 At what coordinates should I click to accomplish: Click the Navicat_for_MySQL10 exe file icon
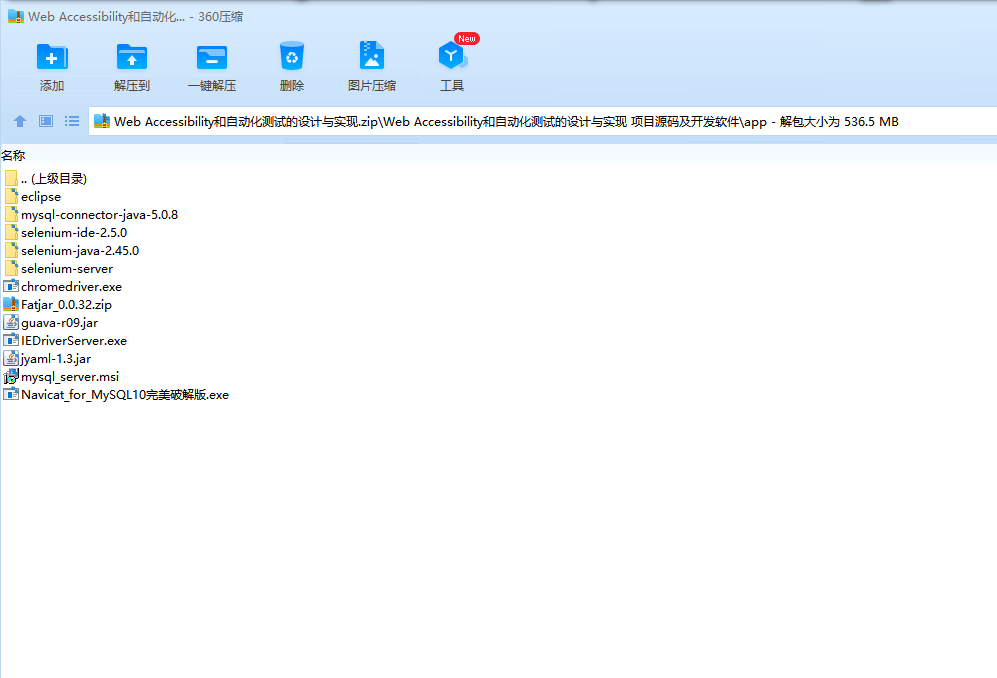click(11, 394)
